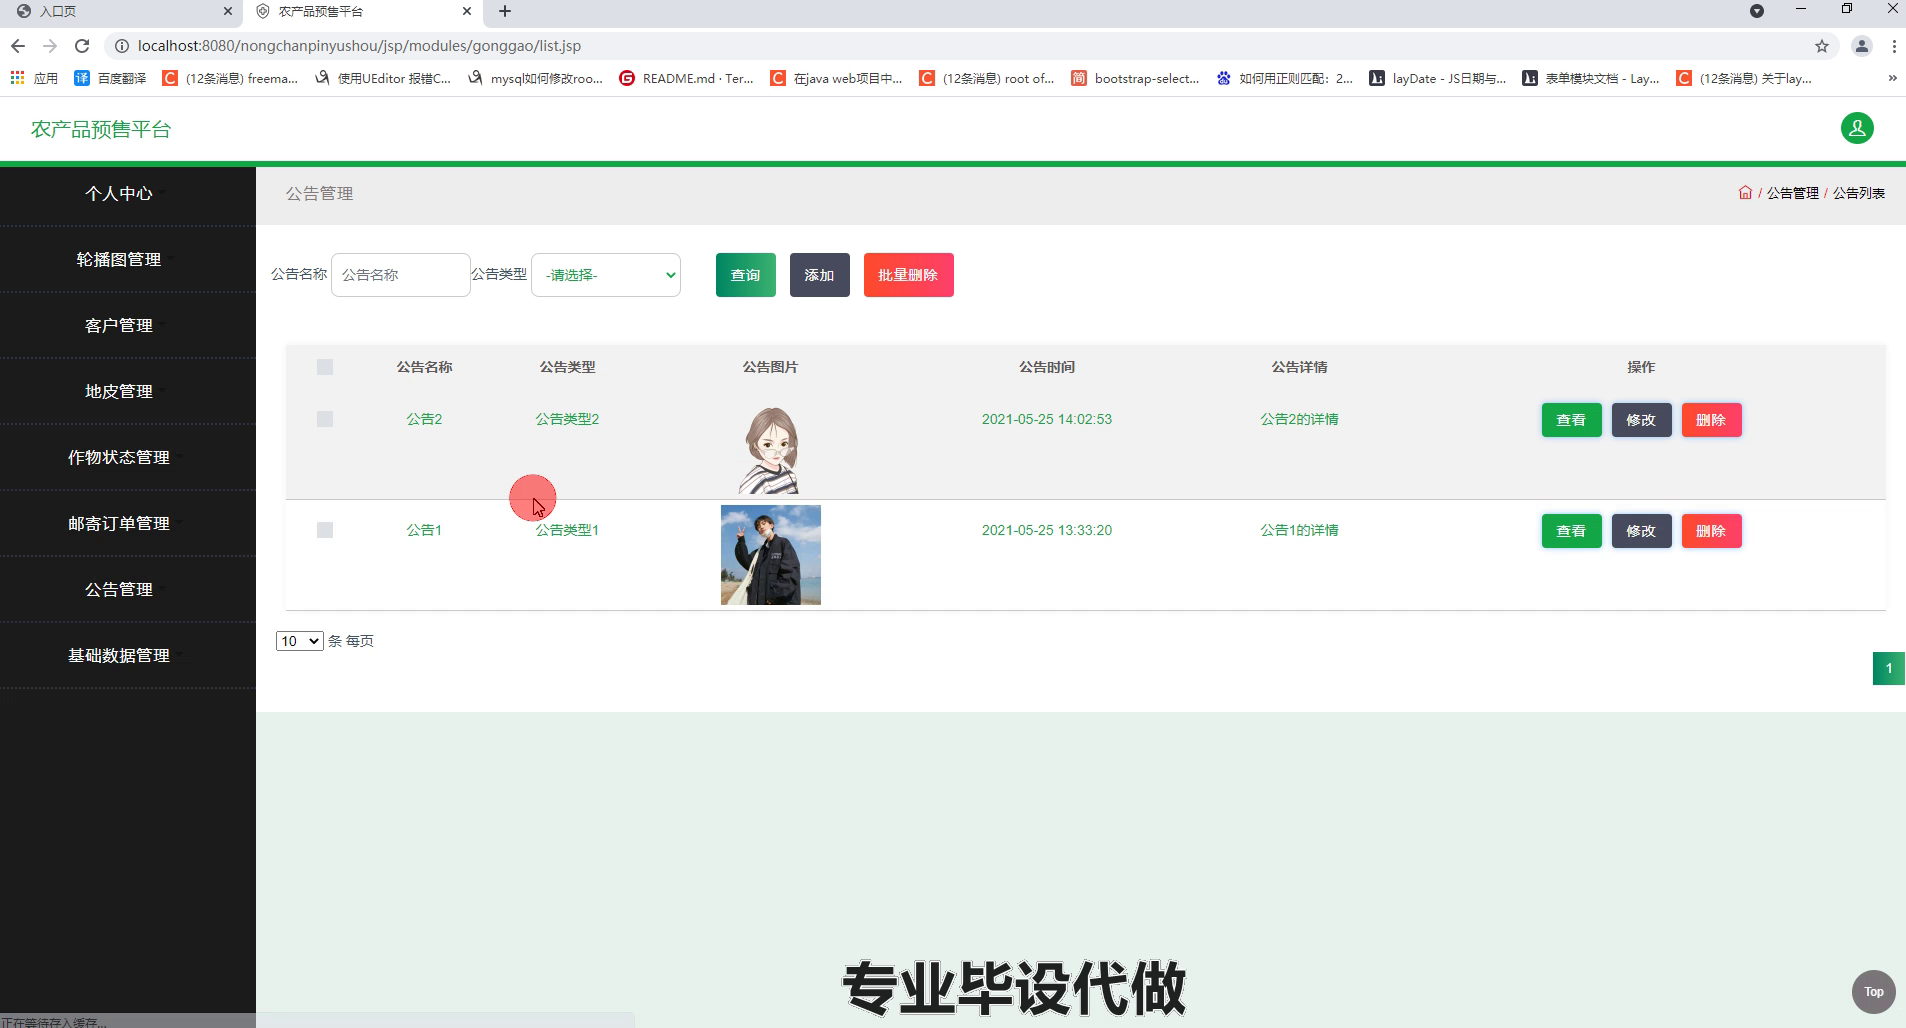Viewport: 1906px width, 1028px height.
Task: Click the 公告2的详情 cell
Action: pos(1299,419)
